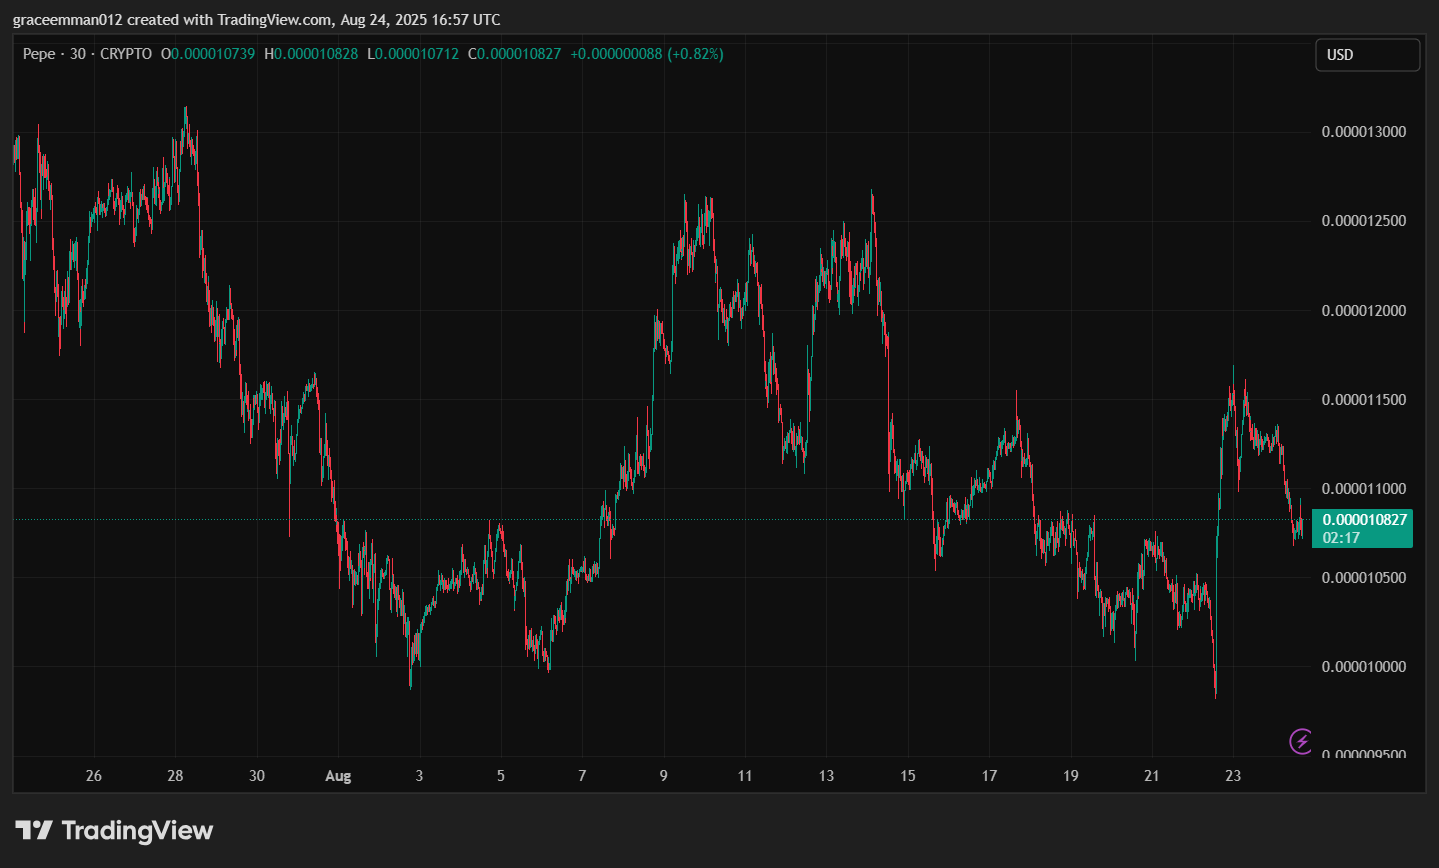Click date 9 on the time axis
Viewport: 1439px width, 868px height.
[663, 776]
